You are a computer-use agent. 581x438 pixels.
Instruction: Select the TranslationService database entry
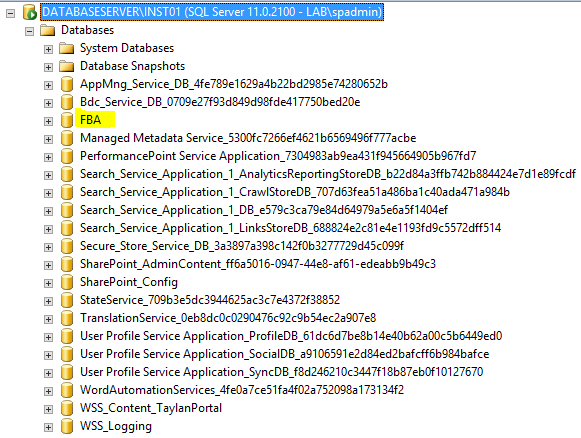[228, 318]
